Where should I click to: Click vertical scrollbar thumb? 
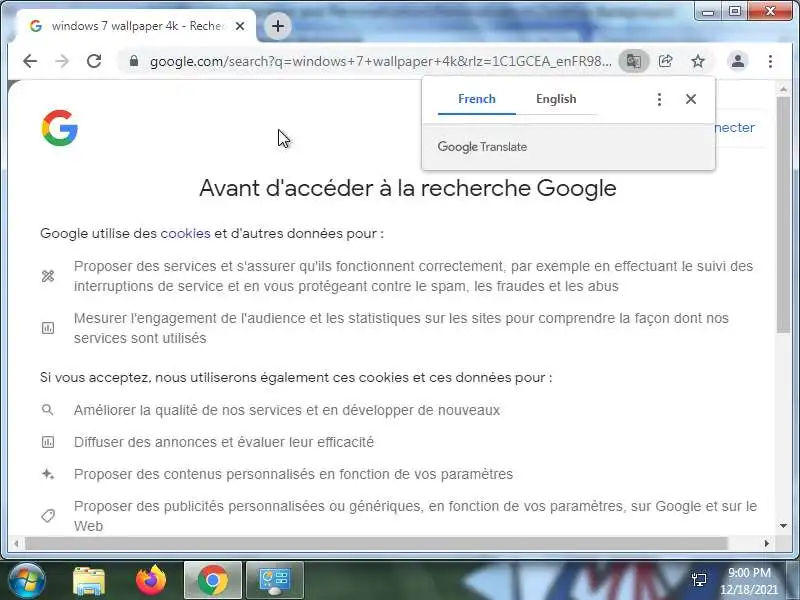tap(783, 214)
